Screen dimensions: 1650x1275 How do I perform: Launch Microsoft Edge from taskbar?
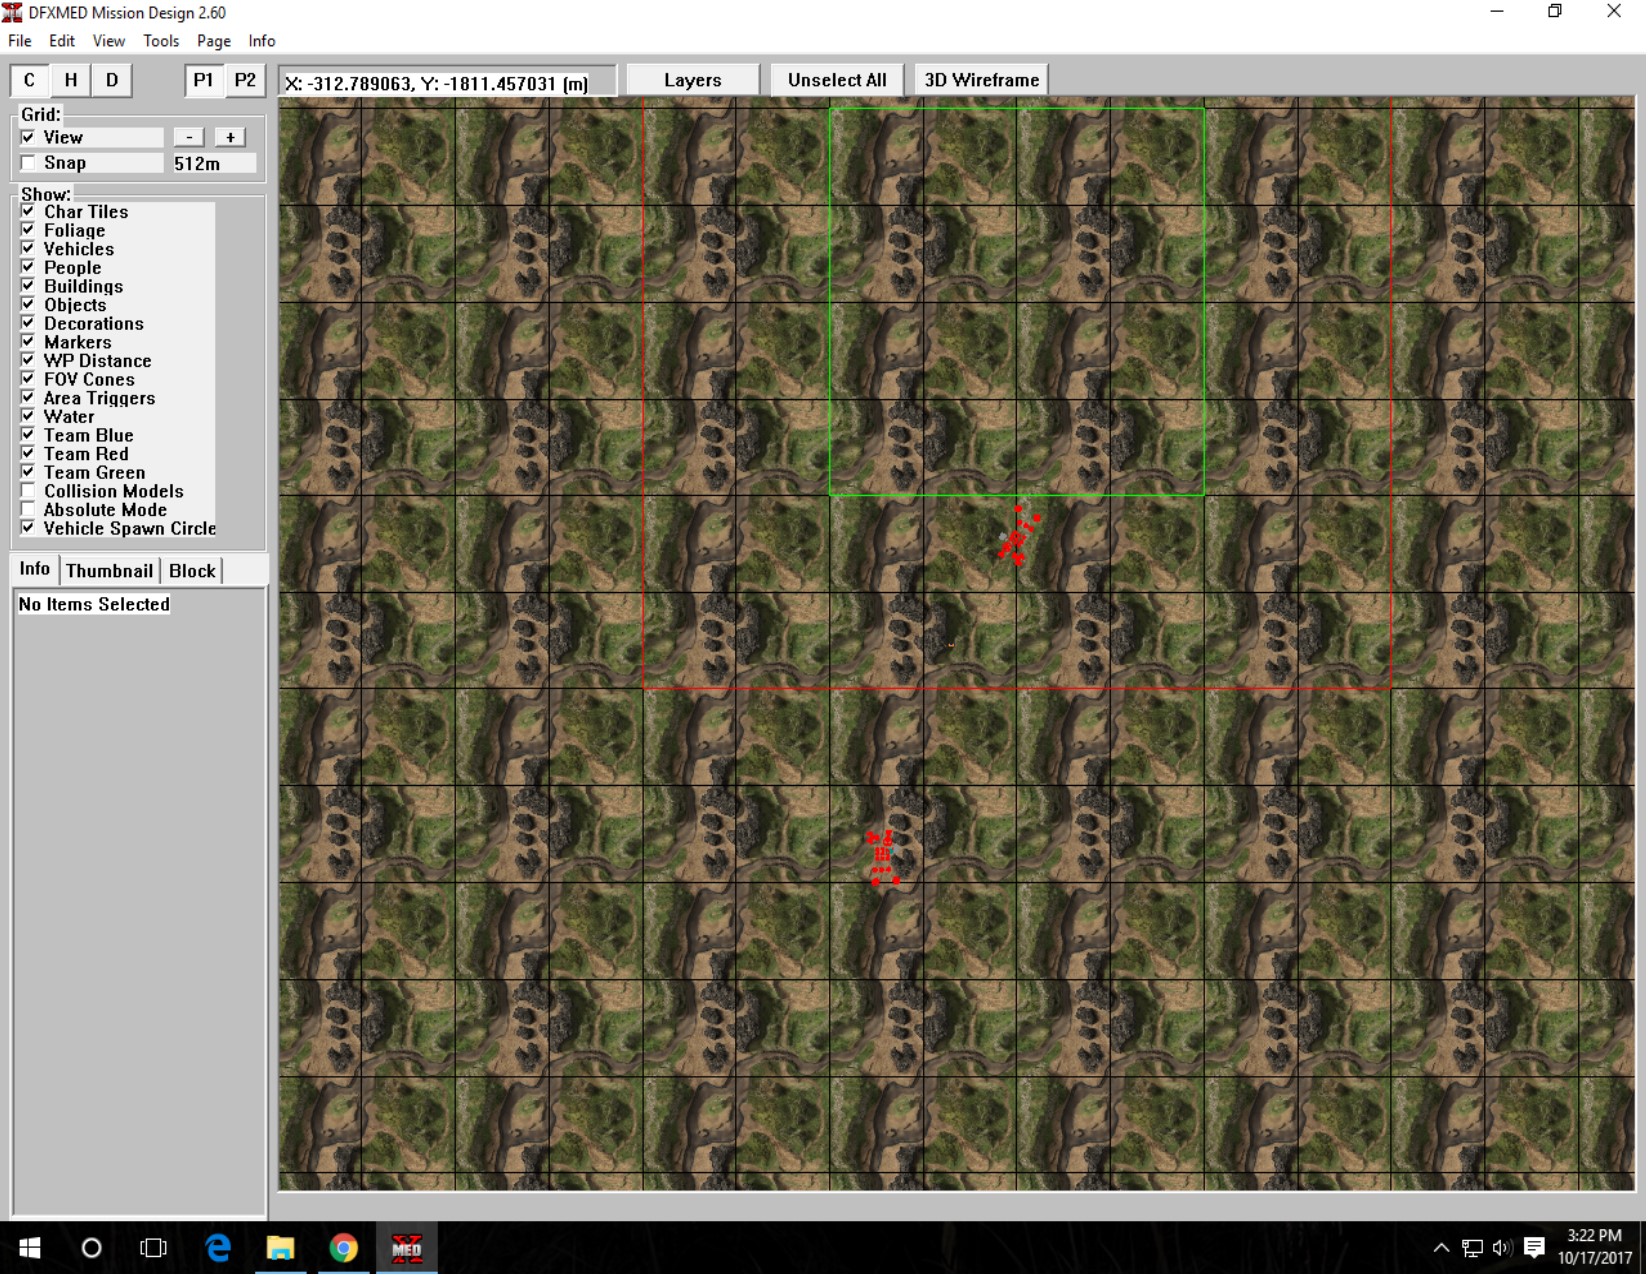pos(217,1249)
